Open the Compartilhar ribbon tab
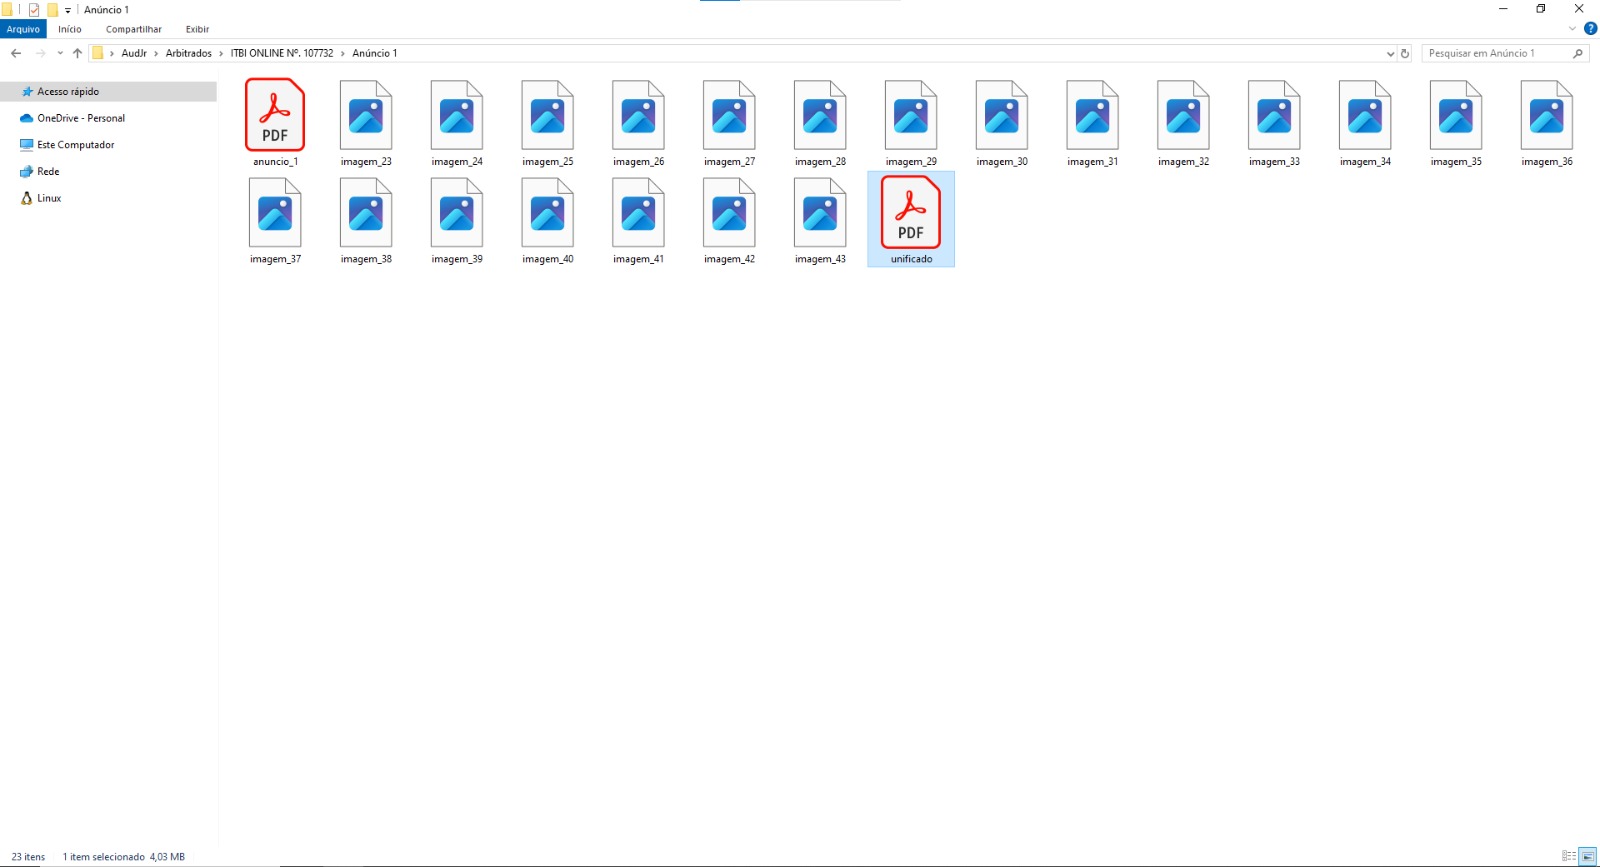The width and height of the screenshot is (1600, 867). pos(133,29)
